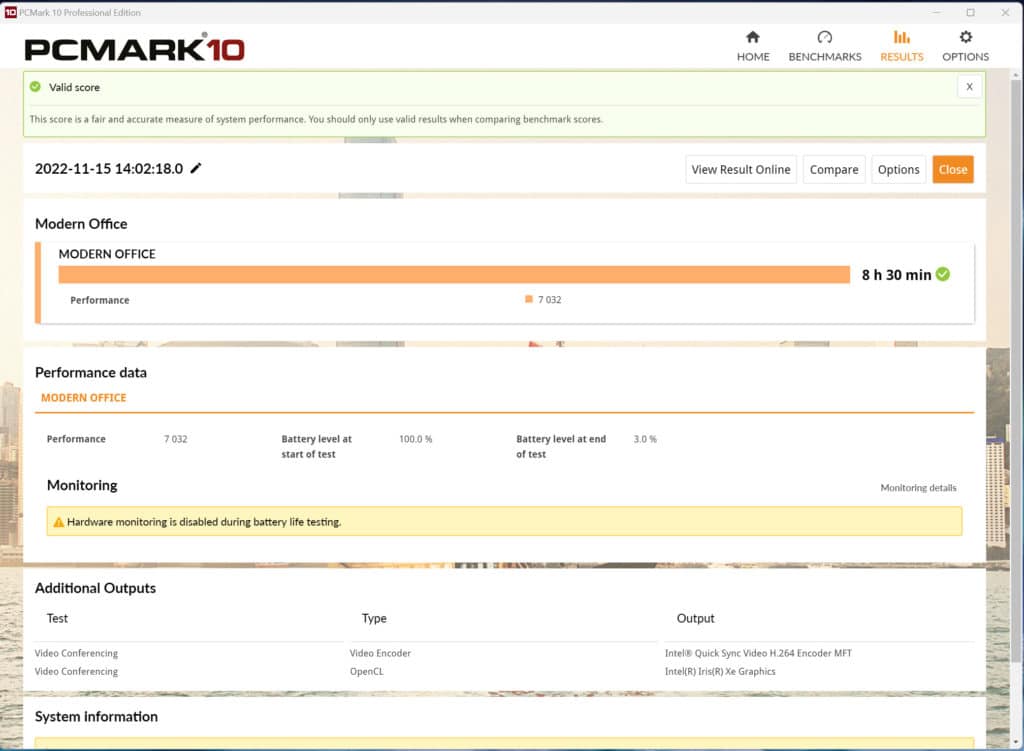Close the result with the orange Close button
The height and width of the screenshot is (751, 1024).
[953, 170]
